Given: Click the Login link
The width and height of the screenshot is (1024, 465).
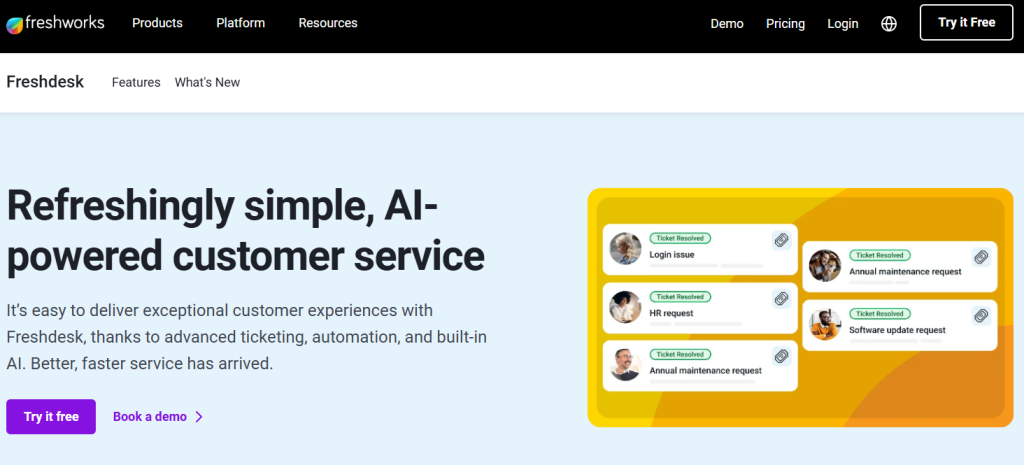Looking at the screenshot, I should (x=842, y=24).
